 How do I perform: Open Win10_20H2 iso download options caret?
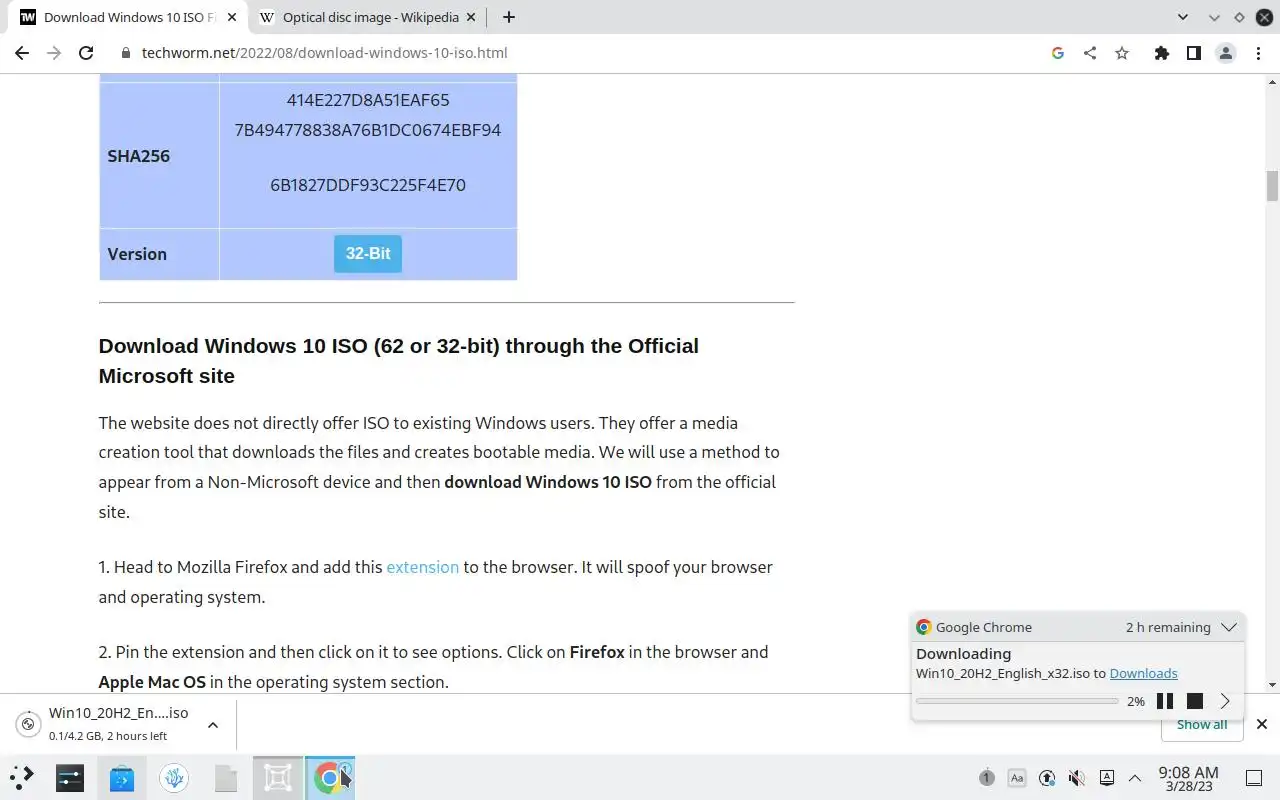coord(213,725)
